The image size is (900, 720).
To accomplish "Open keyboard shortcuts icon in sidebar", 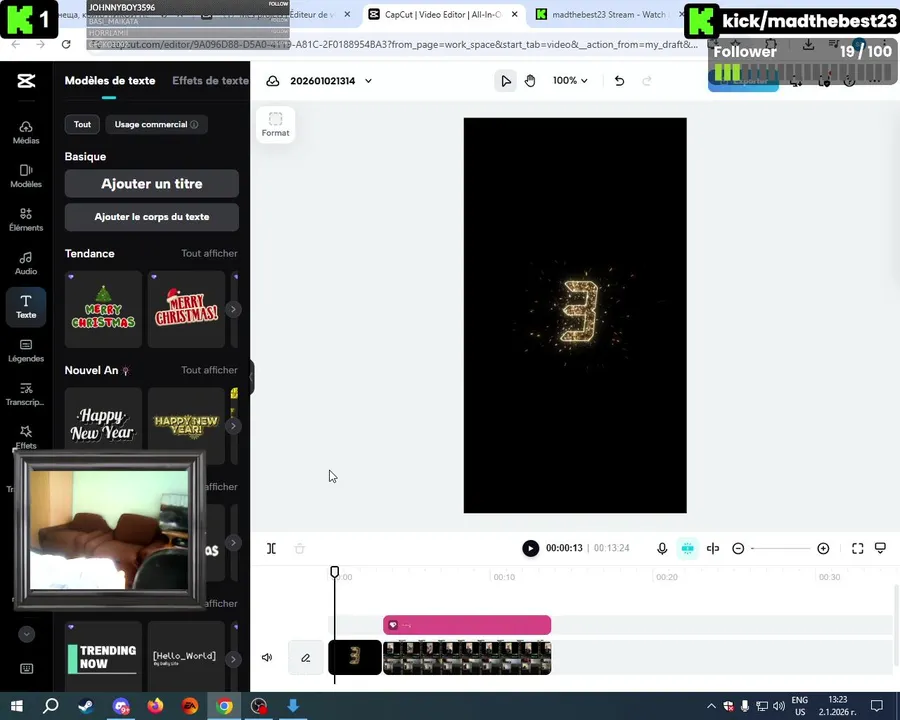I will [x=26, y=668].
